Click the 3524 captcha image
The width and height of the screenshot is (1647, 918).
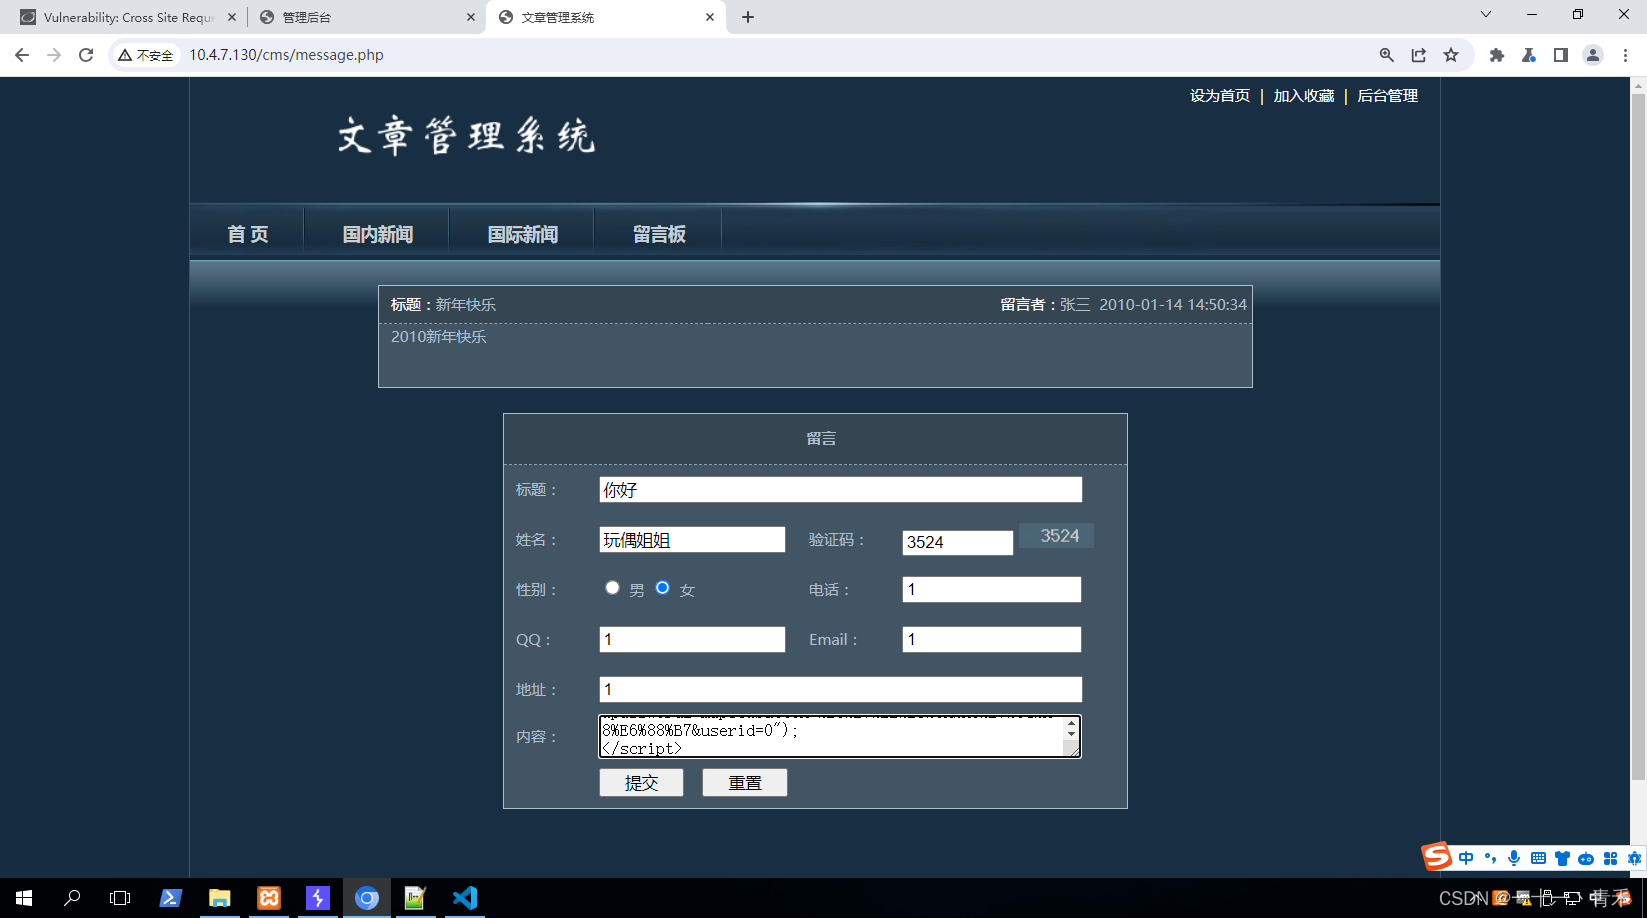point(1056,536)
